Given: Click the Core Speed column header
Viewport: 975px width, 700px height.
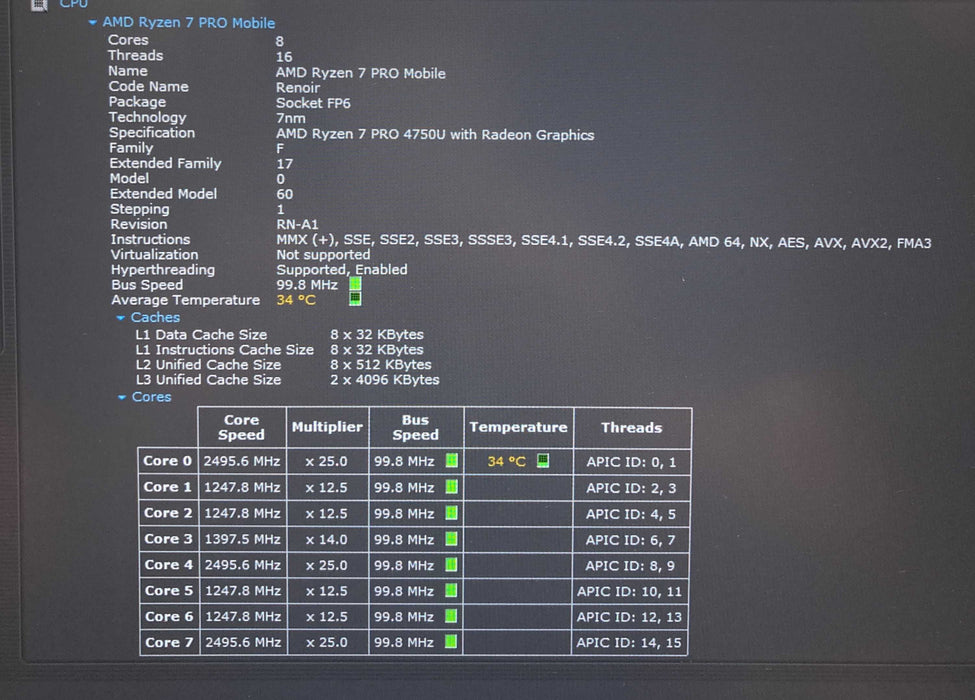Looking at the screenshot, I should pos(241,427).
